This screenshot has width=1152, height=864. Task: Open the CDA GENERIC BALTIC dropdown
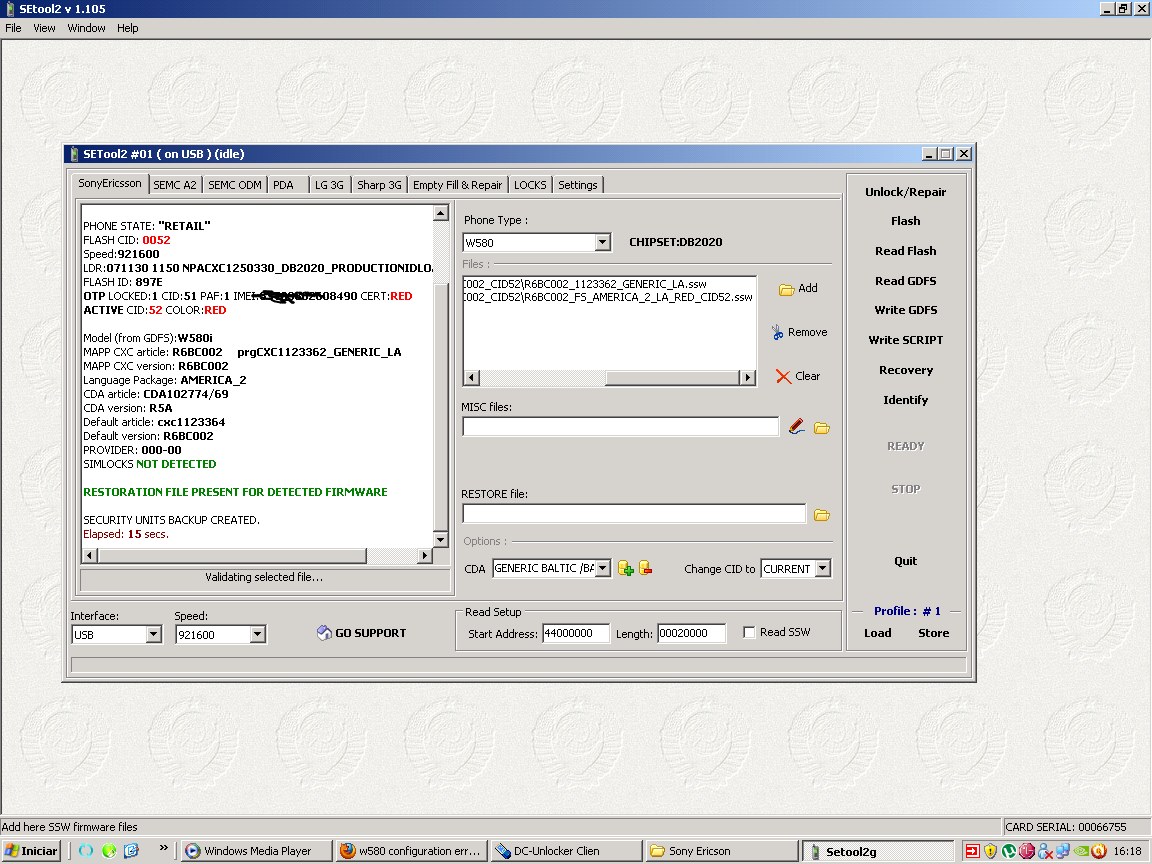coord(602,568)
